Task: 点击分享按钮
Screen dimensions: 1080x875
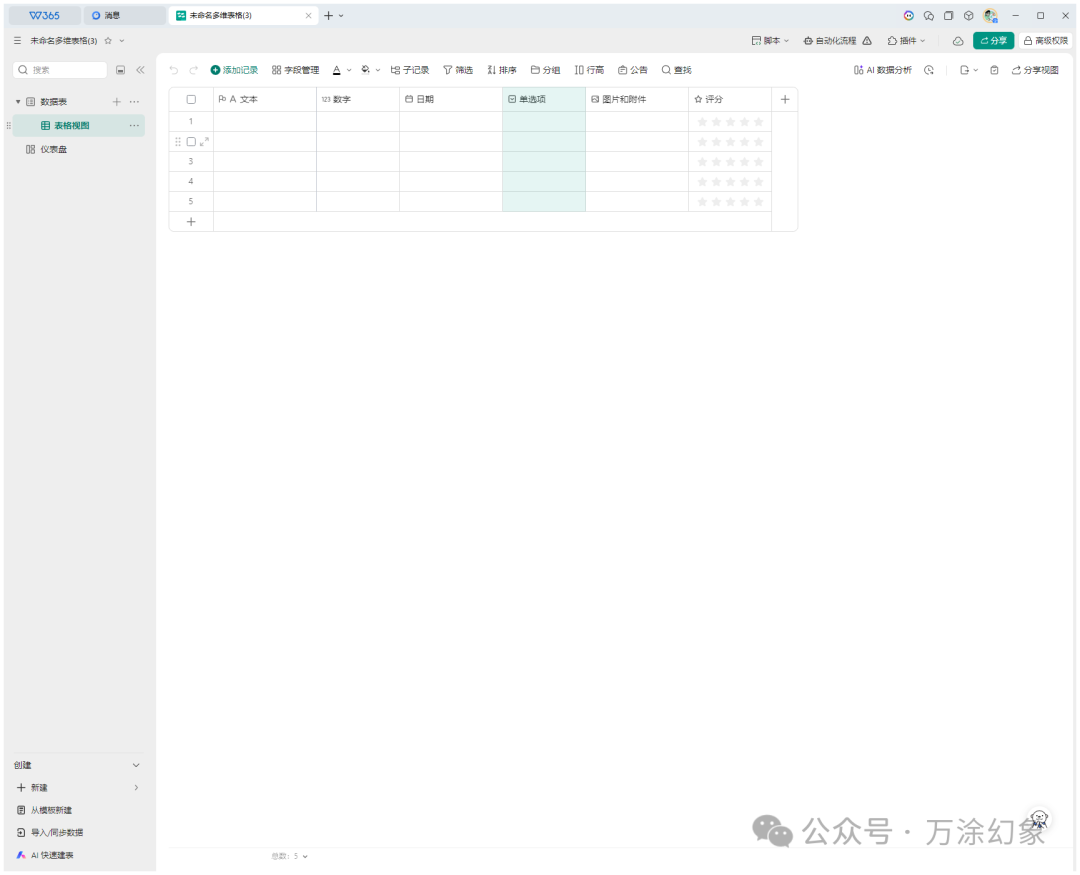Action: click(x=994, y=40)
